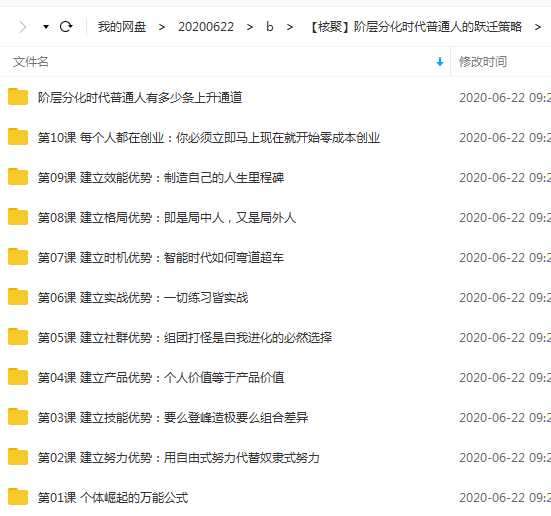This screenshot has width=551, height=516.
Task: Select folder icon for 第04课 建立产品优势
Action: click(x=18, y=377)
